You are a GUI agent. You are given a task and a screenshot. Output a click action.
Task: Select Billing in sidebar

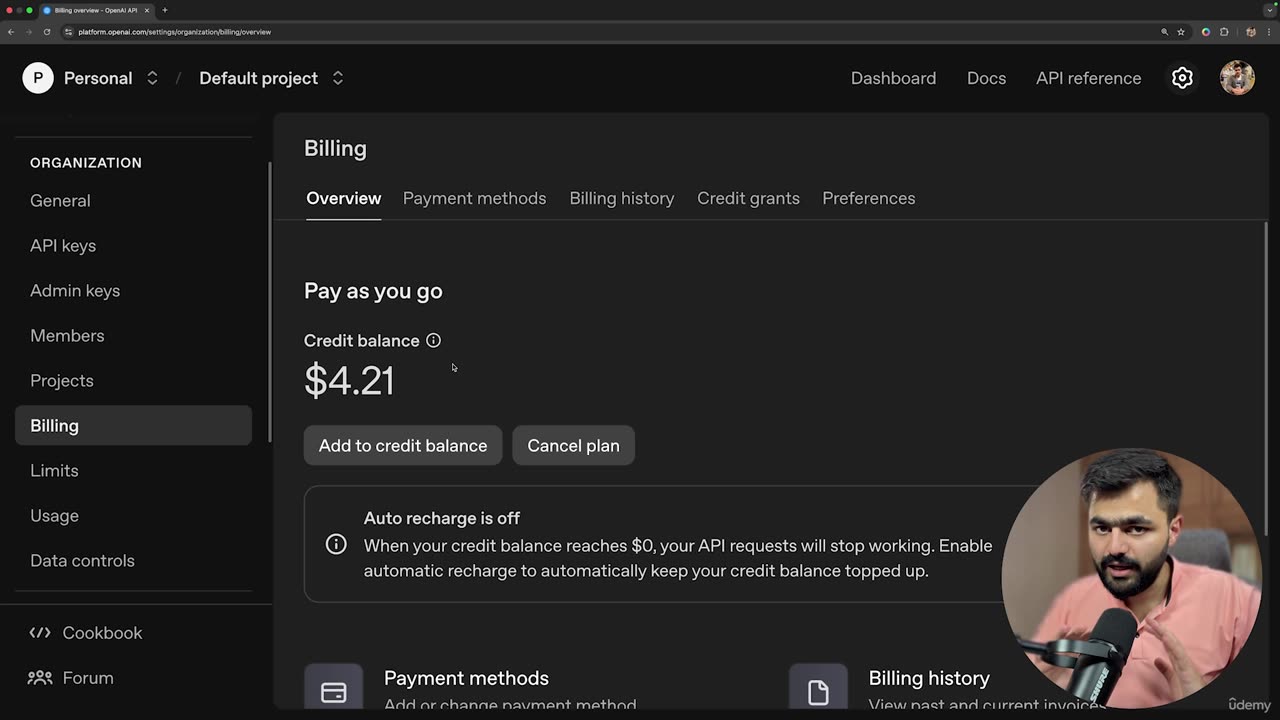(133, 425)
